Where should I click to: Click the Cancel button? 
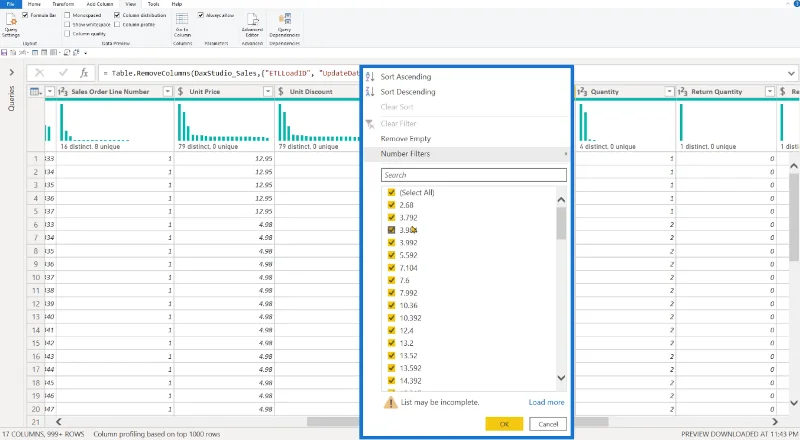coord(548,424)
